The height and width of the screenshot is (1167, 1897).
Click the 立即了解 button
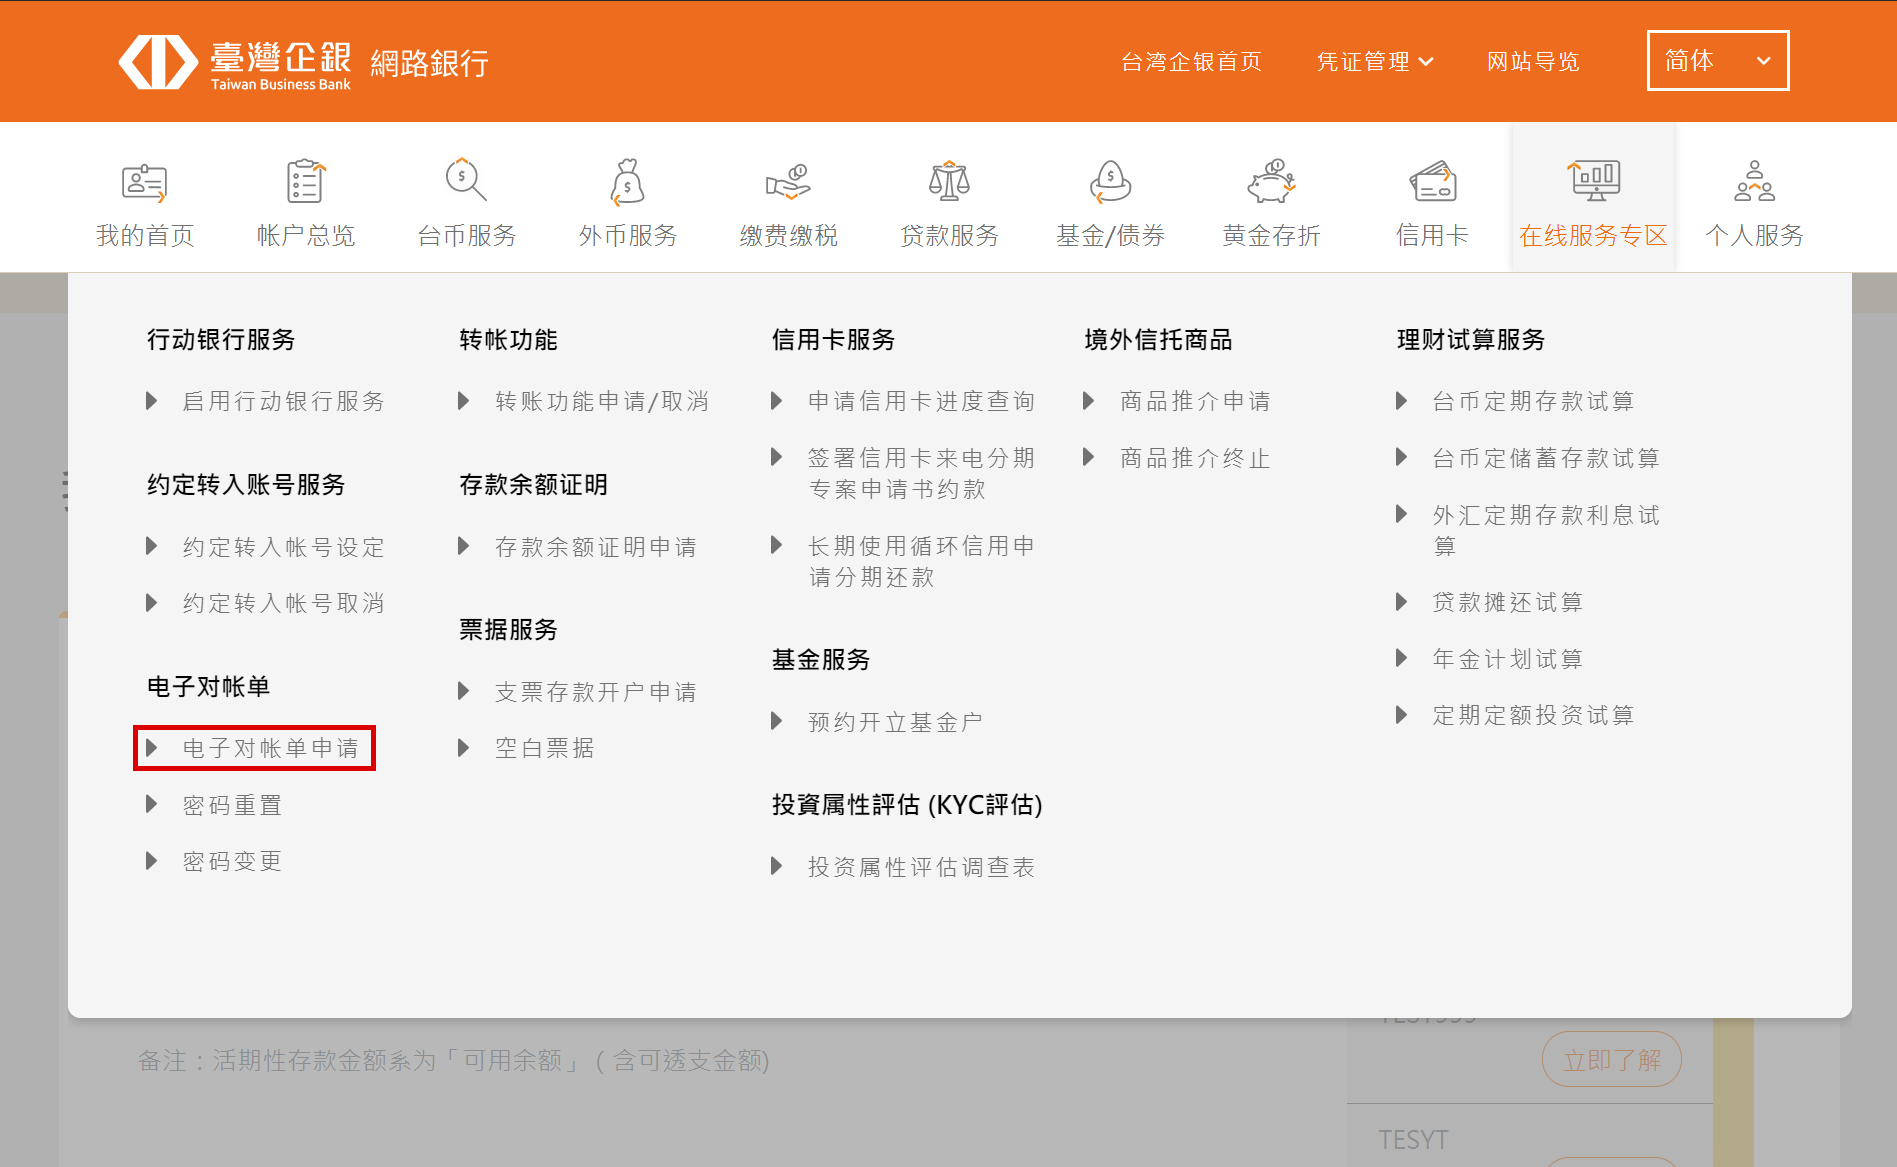(x=1611, y=1060)
